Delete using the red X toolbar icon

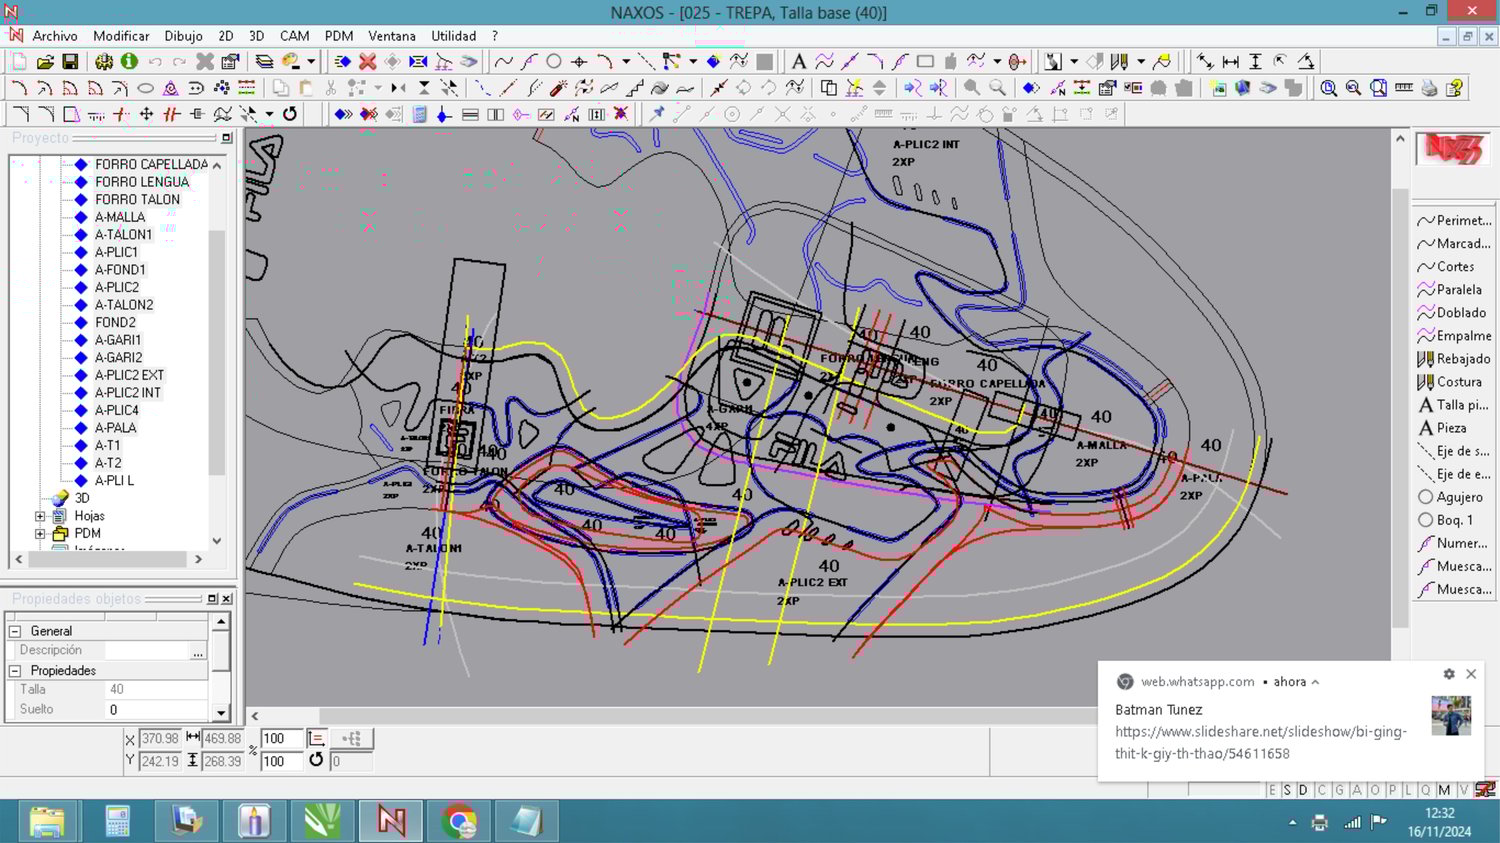368,61
